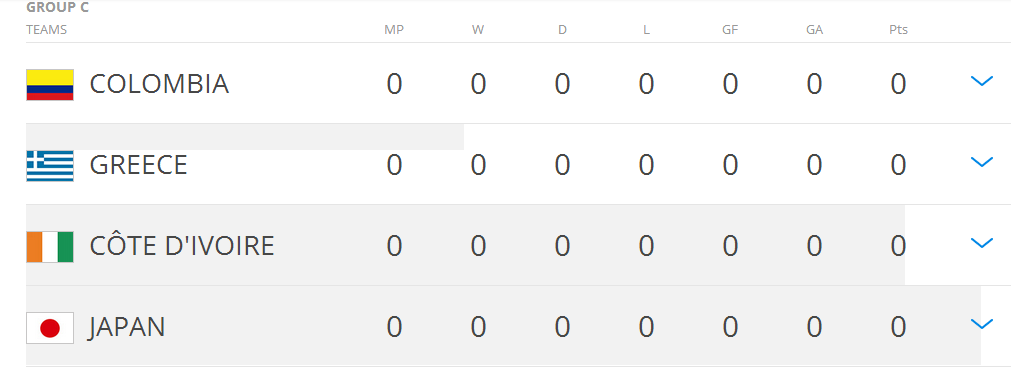Expand the Côte d'Ivoire row chevron
The height and width of the screenshot is (371, 1011).
click(981, 243)
